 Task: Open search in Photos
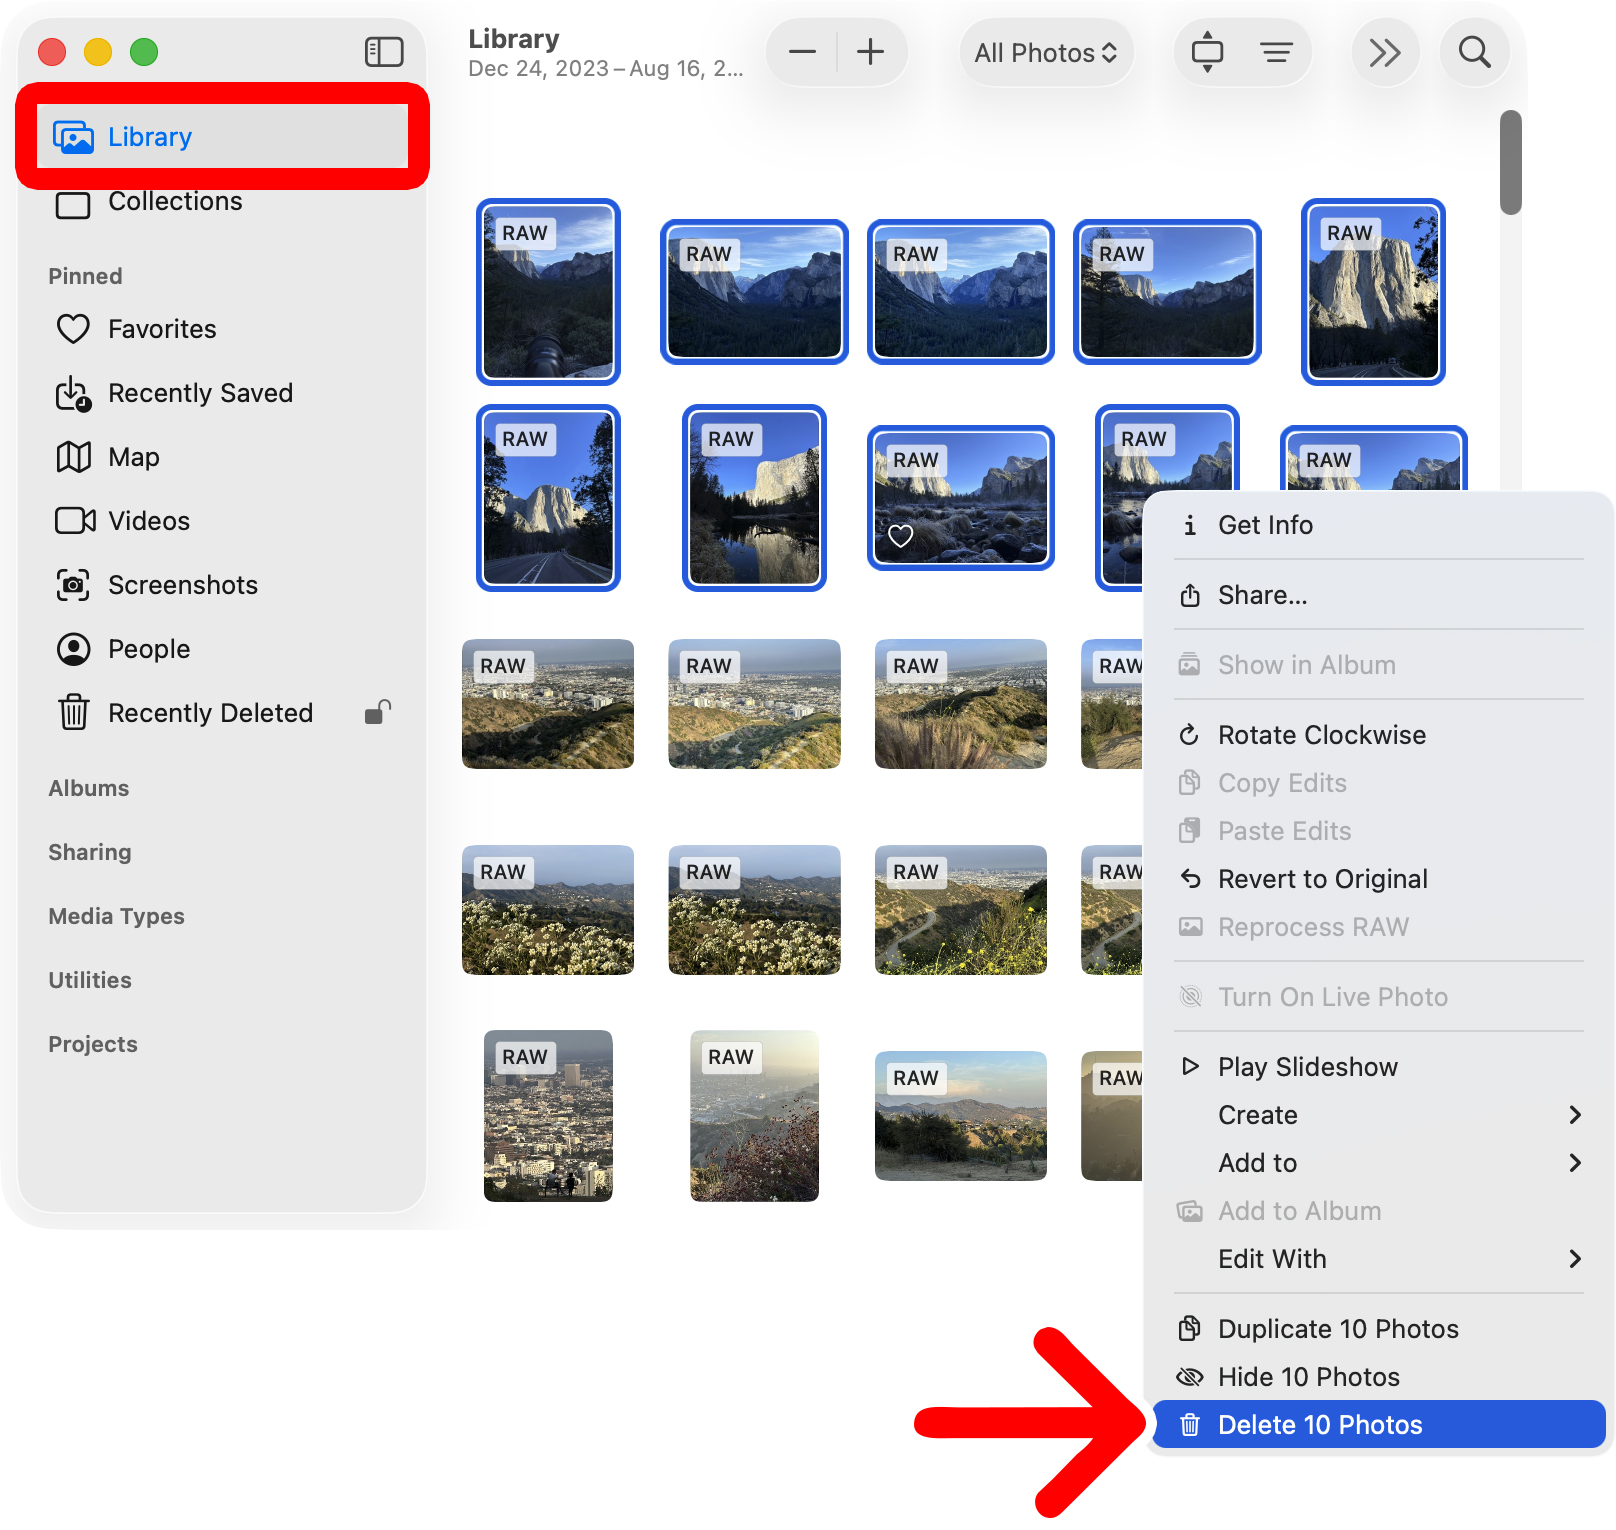[x=1474, y=52]
